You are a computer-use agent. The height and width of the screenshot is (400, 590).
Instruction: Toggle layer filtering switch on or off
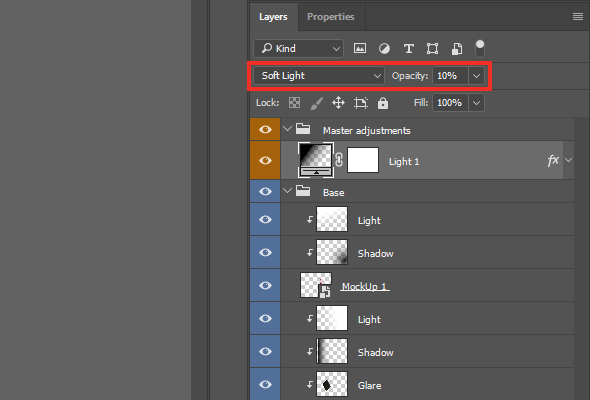(480, 49)
